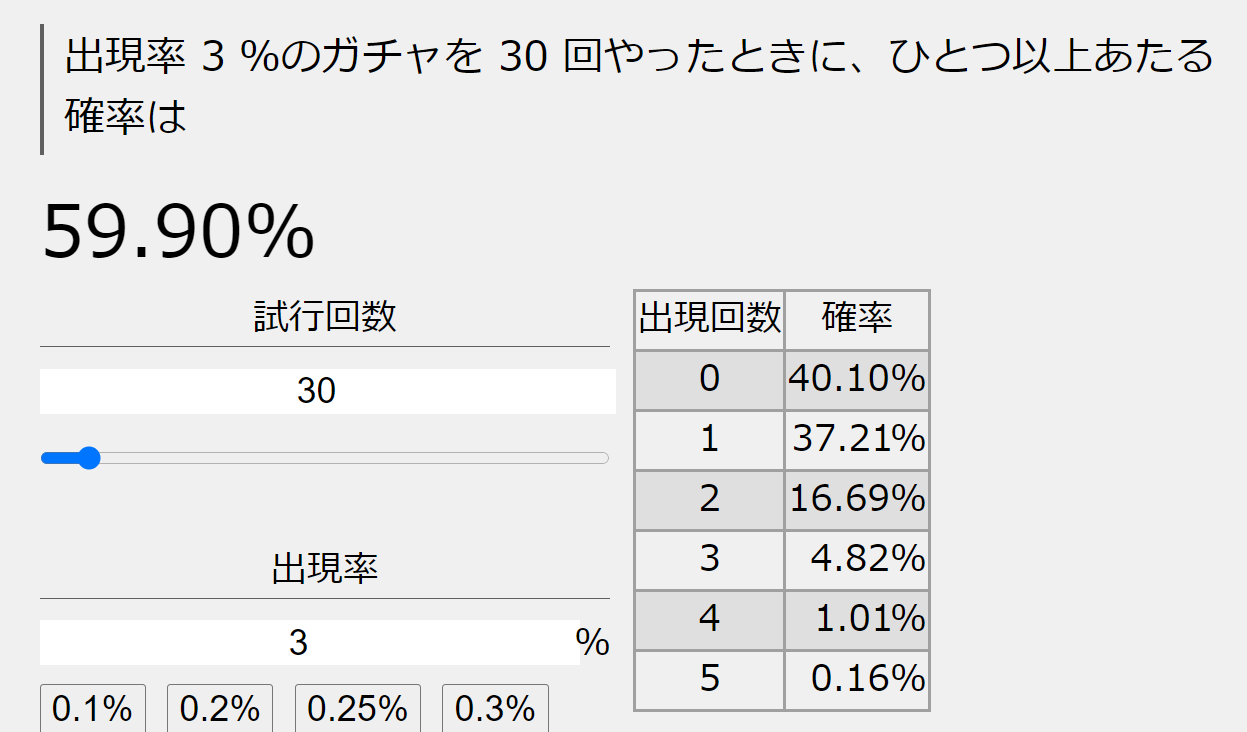Click the 確率 table column header

point(857,320)
